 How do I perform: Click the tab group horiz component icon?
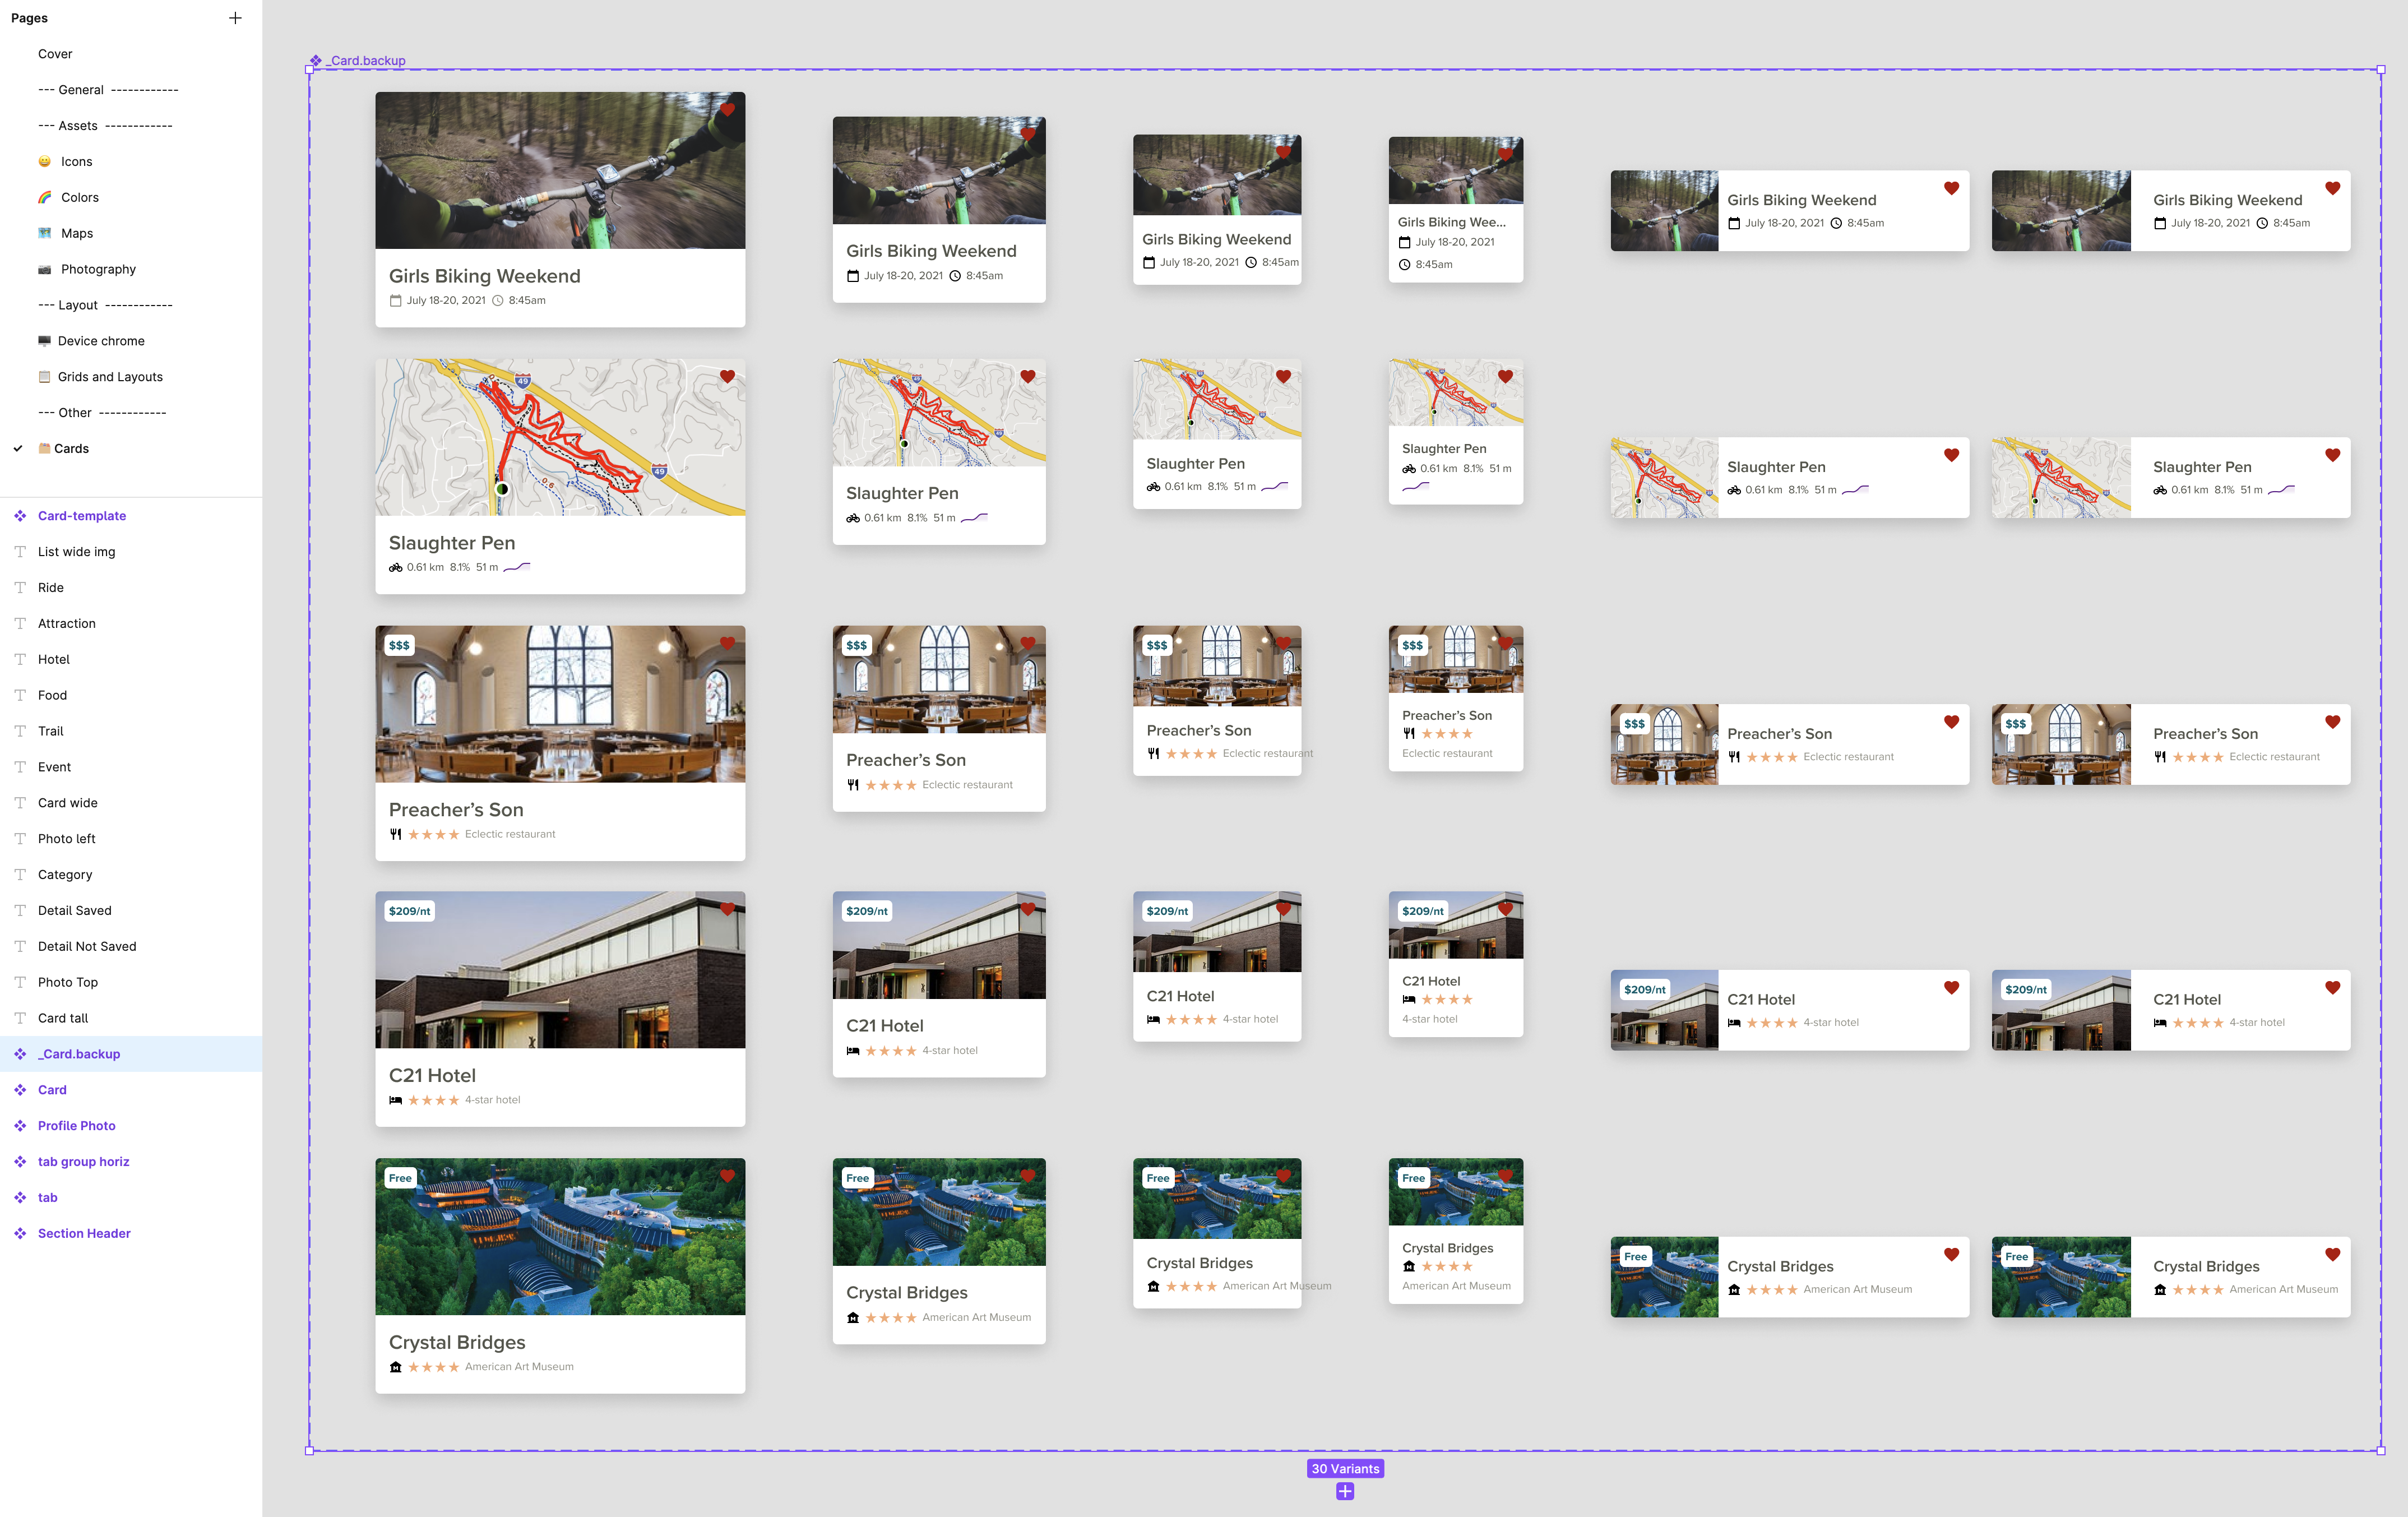pos(20,1162)
